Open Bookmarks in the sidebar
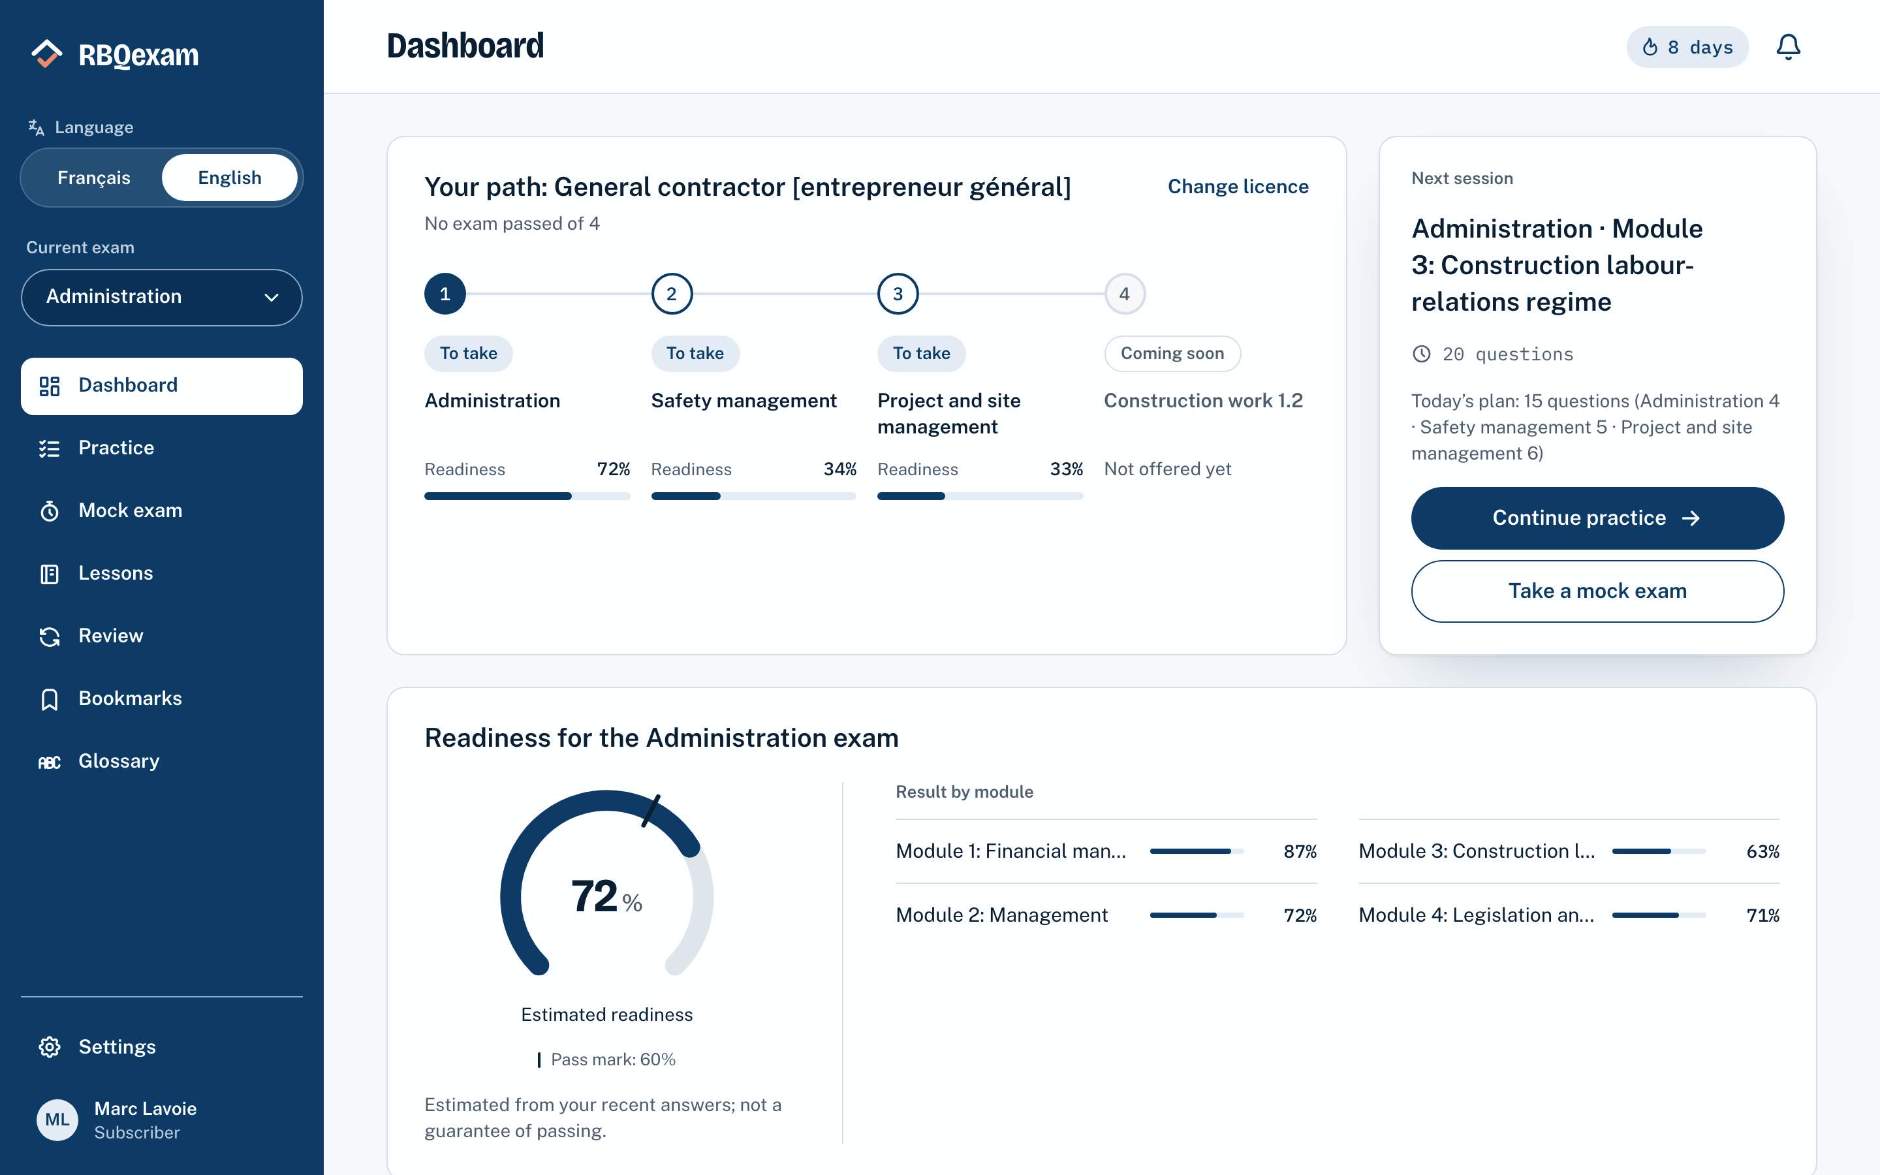The height and width of the screenshot is (1175, 1880). click(x=162, y=699)
